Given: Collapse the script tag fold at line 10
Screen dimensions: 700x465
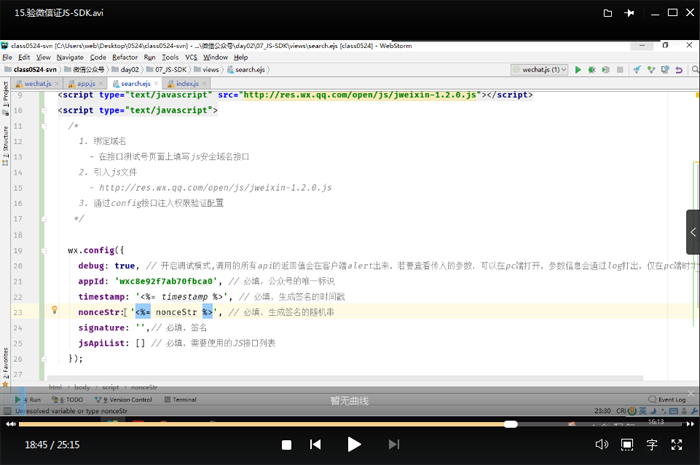Looking at the screenshot, I should (44, 110).
